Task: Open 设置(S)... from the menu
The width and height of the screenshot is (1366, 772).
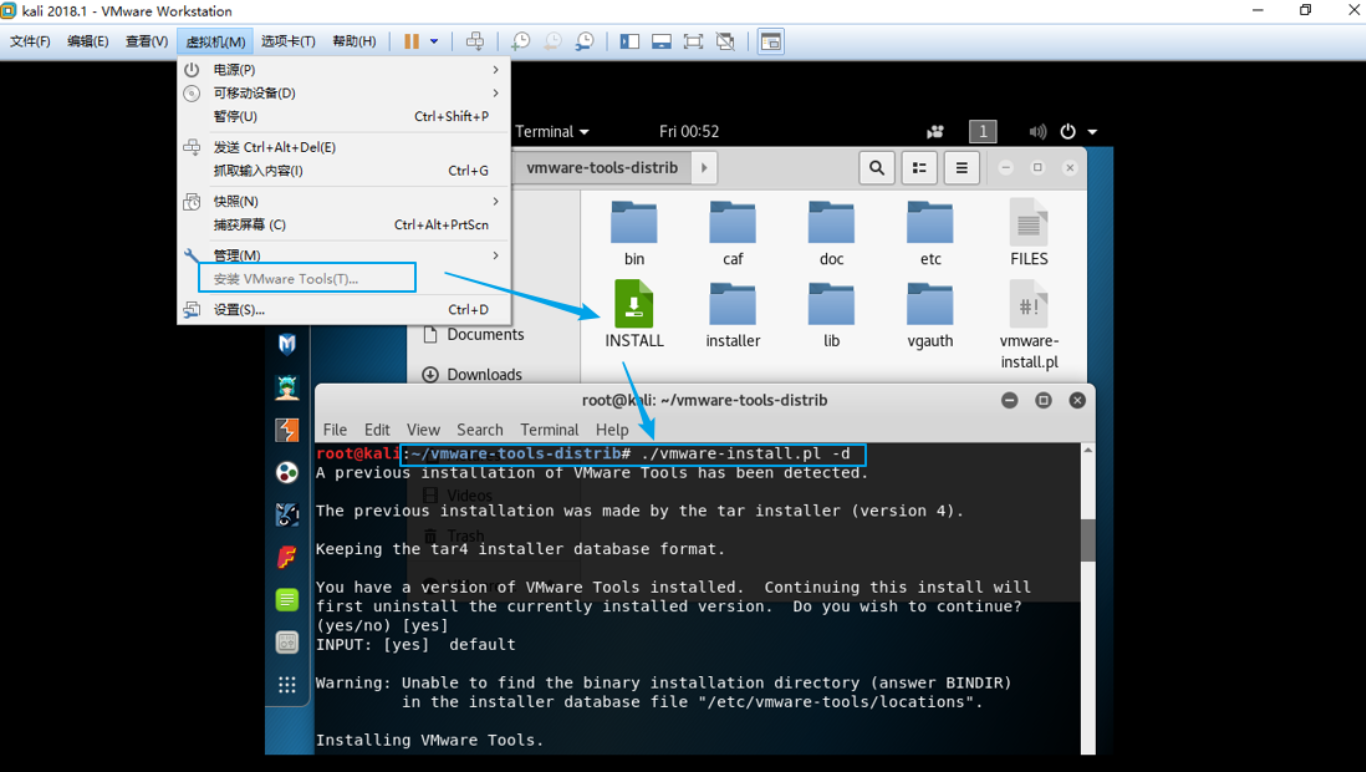Action: pos(344,309)
